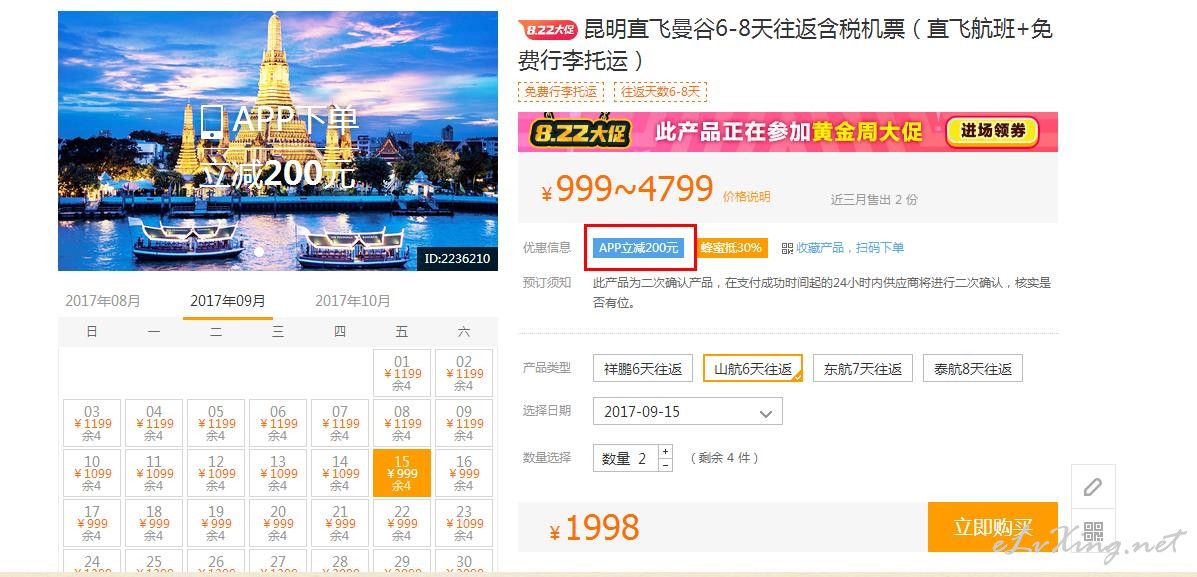Select September 16 priced ¥999 in calendar
Viewport: 1197px width, 577px height.
[464, 473]
